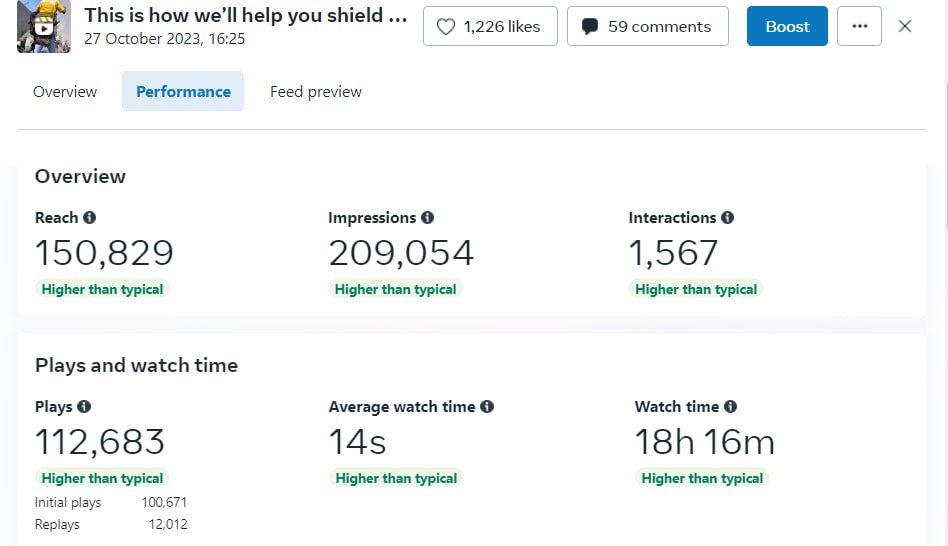Open the three-dot more options menu

(859, 27)
